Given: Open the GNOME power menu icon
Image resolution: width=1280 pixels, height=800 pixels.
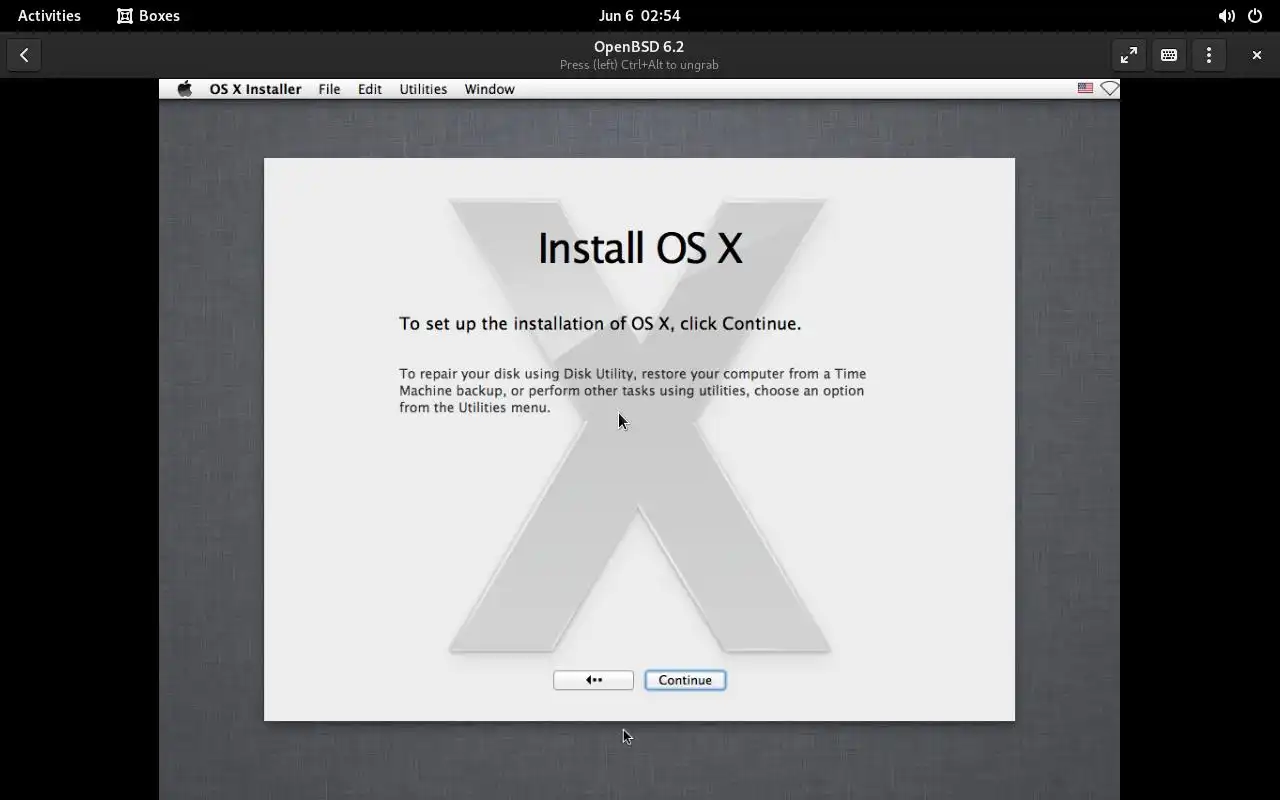Looking at the screenshot, I should click(x=1255, y=16).
